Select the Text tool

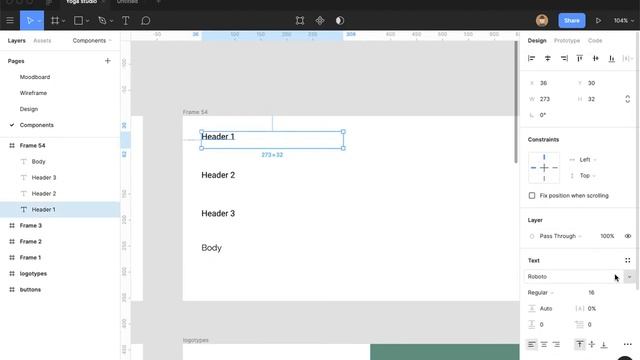126,20
